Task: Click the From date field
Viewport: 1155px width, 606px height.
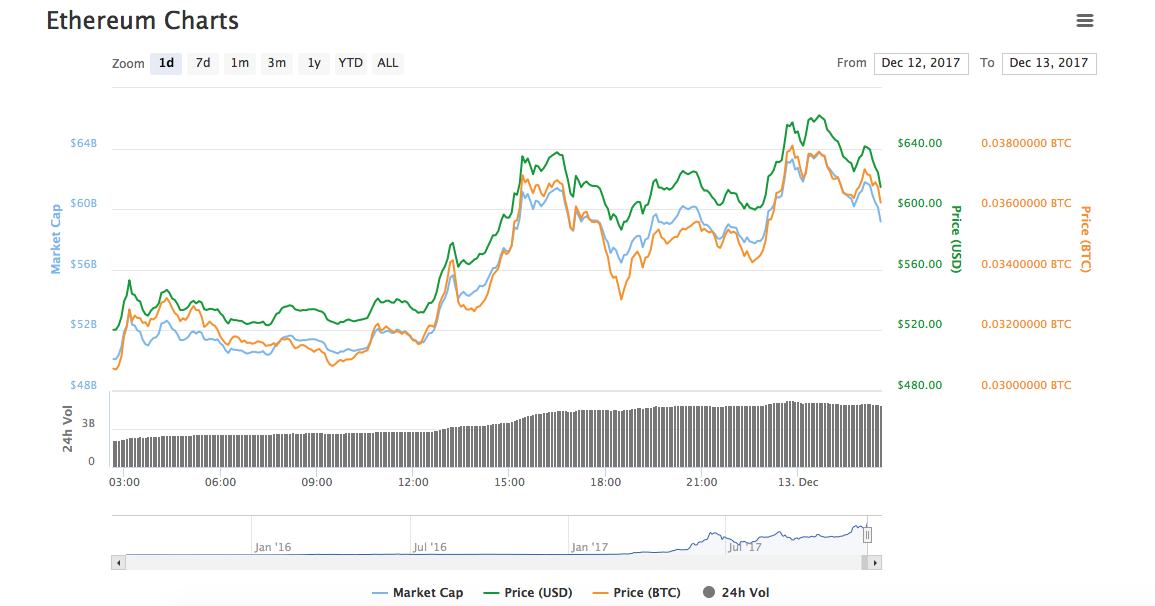Action: click(920, 63)
